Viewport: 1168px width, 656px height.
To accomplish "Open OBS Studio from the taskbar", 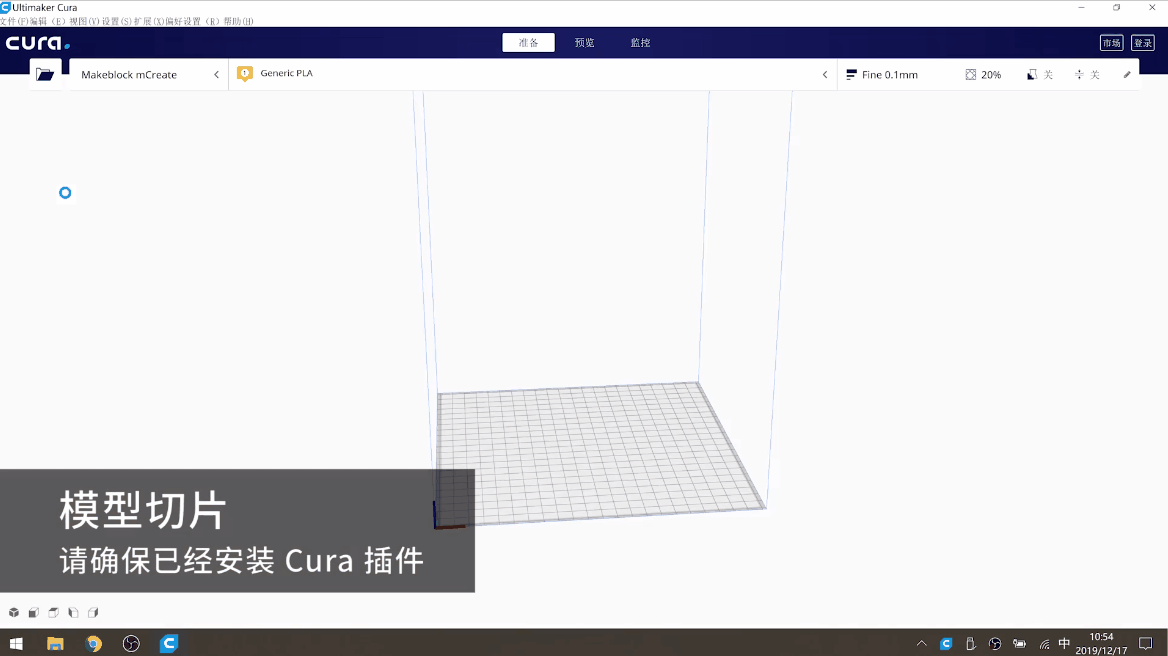I will click(131, 643).
